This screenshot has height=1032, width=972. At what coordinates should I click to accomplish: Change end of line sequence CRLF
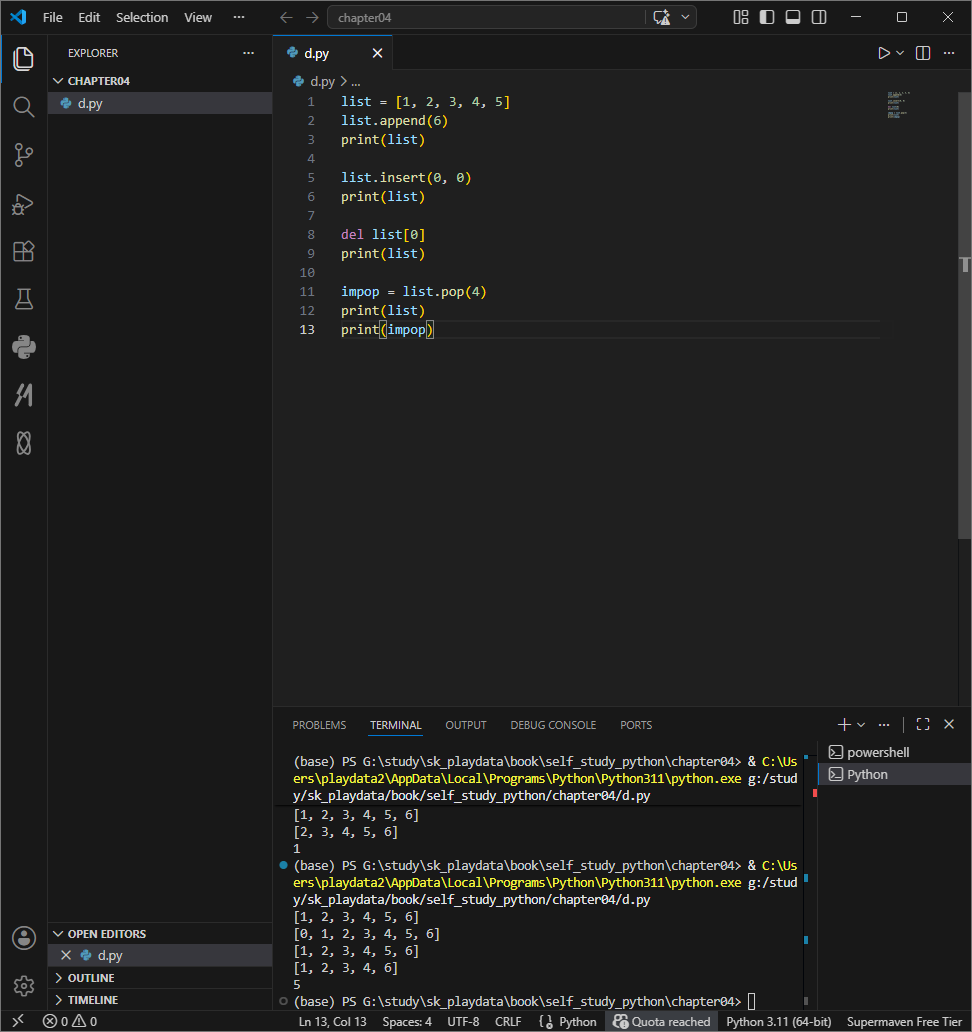(508, 1021)
